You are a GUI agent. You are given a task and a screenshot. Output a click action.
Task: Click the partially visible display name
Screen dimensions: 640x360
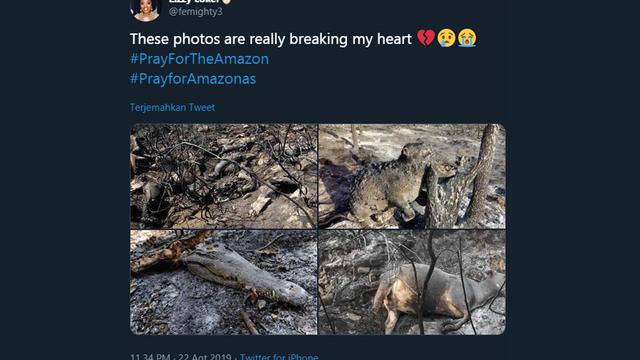pos(195,2)
